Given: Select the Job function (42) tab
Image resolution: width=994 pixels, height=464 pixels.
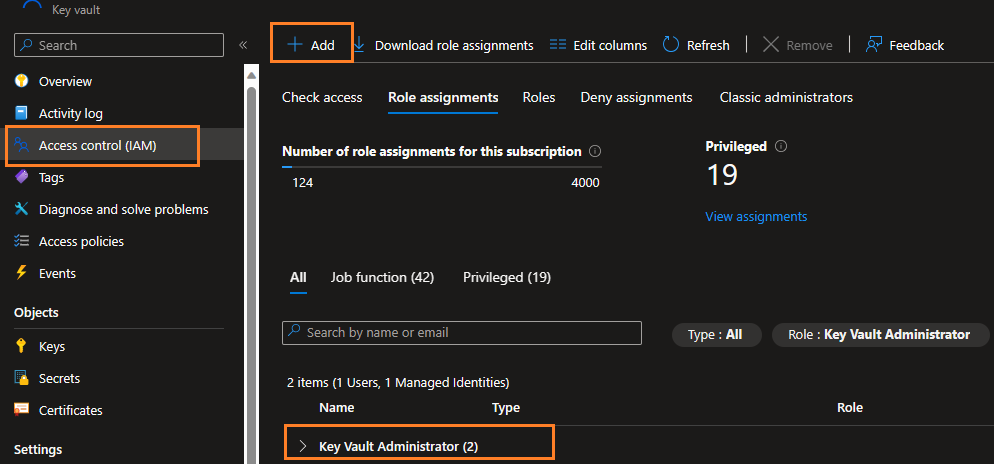Looking at the screenshot, I should tap(382, 278).
